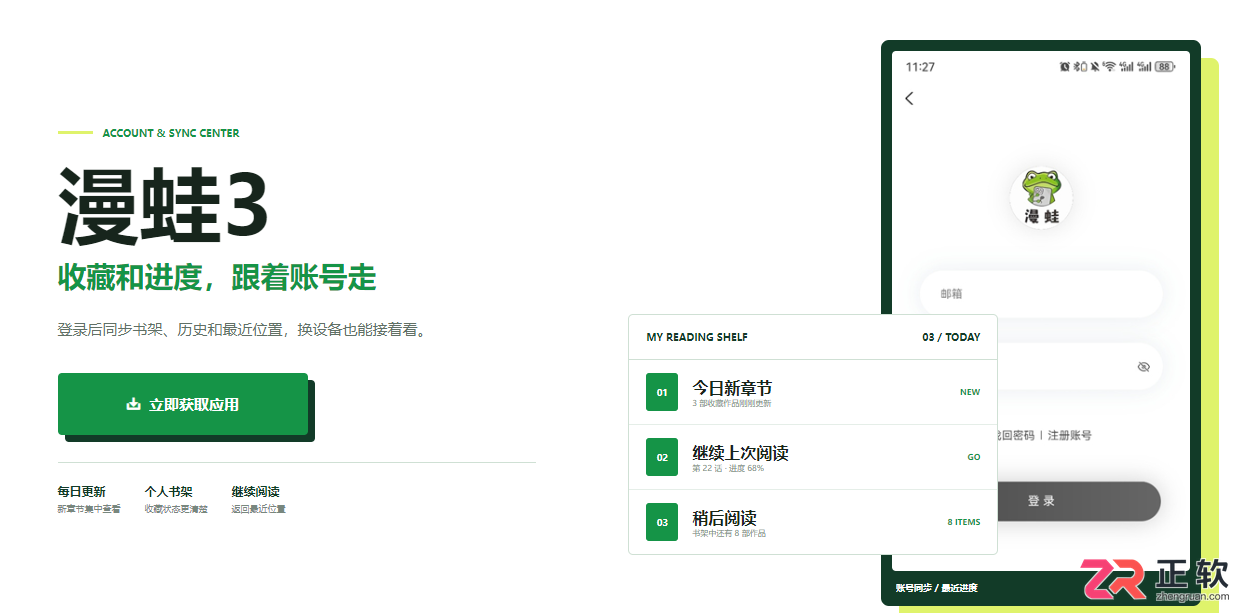The image size is (1240, 613).
Task: Click the ACCOUNT & SYNC CENTER label
Action: 171,133
